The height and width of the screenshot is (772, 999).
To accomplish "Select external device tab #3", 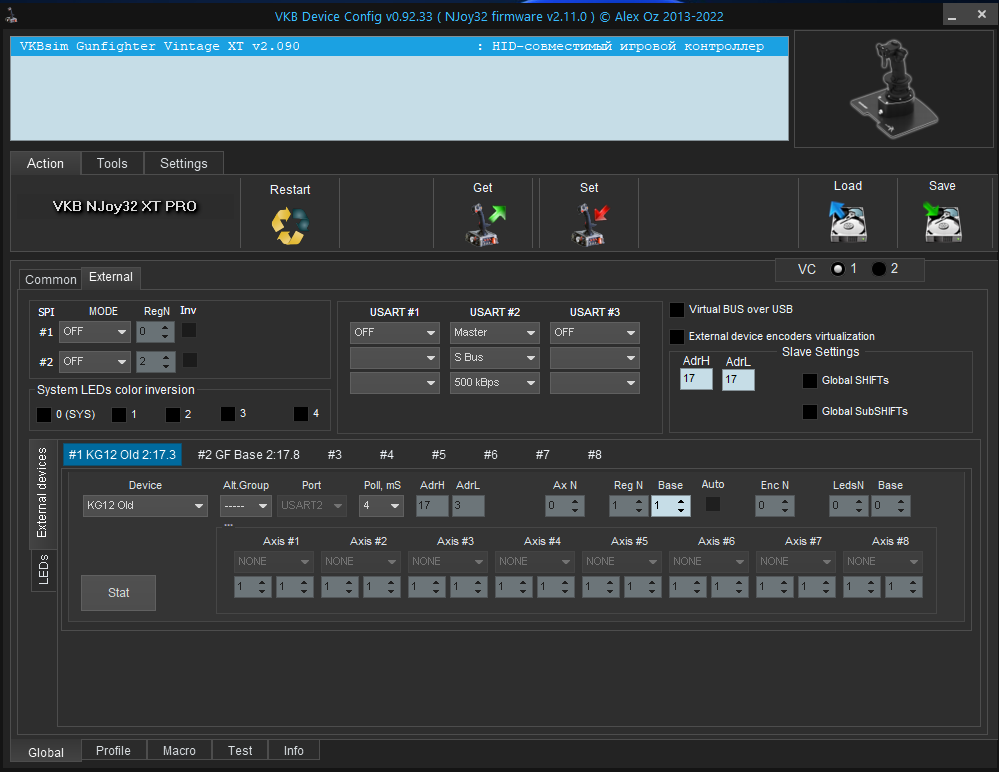I will click(x=334, y=455).
